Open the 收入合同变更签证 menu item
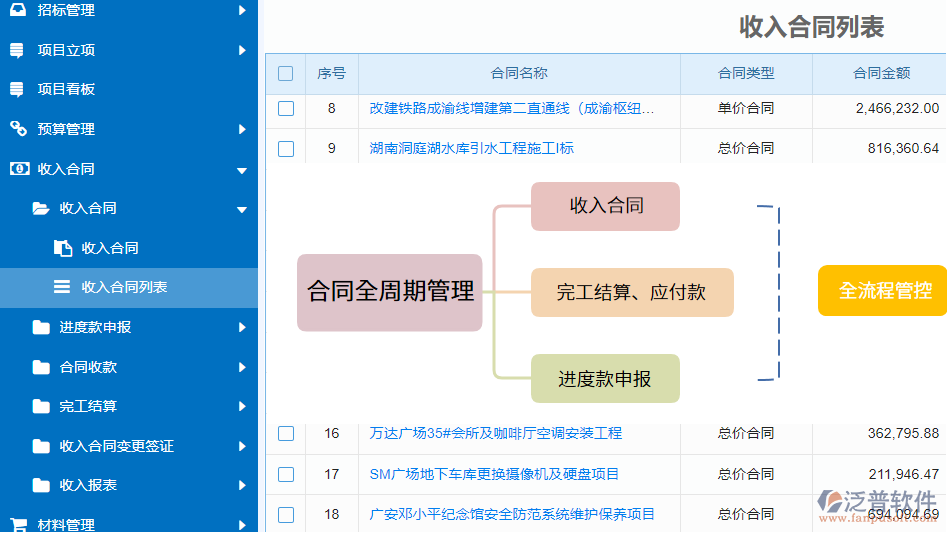The height and width of the screenshot is (534, 947). click(116, 446)
